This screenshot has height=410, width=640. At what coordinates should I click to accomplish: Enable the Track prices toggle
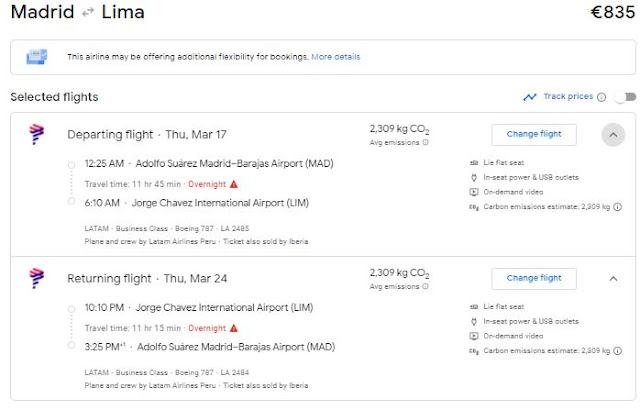[x=625, y=97]
